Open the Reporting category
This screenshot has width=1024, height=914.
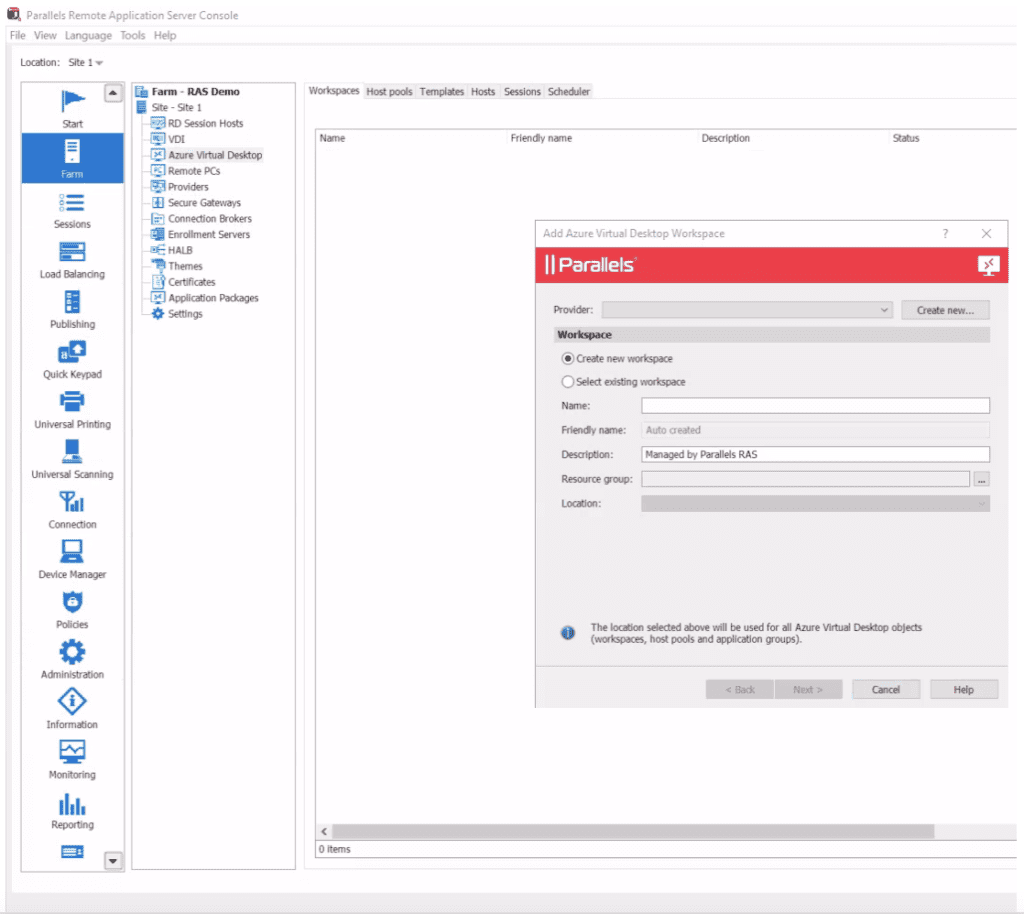point(72,812)
